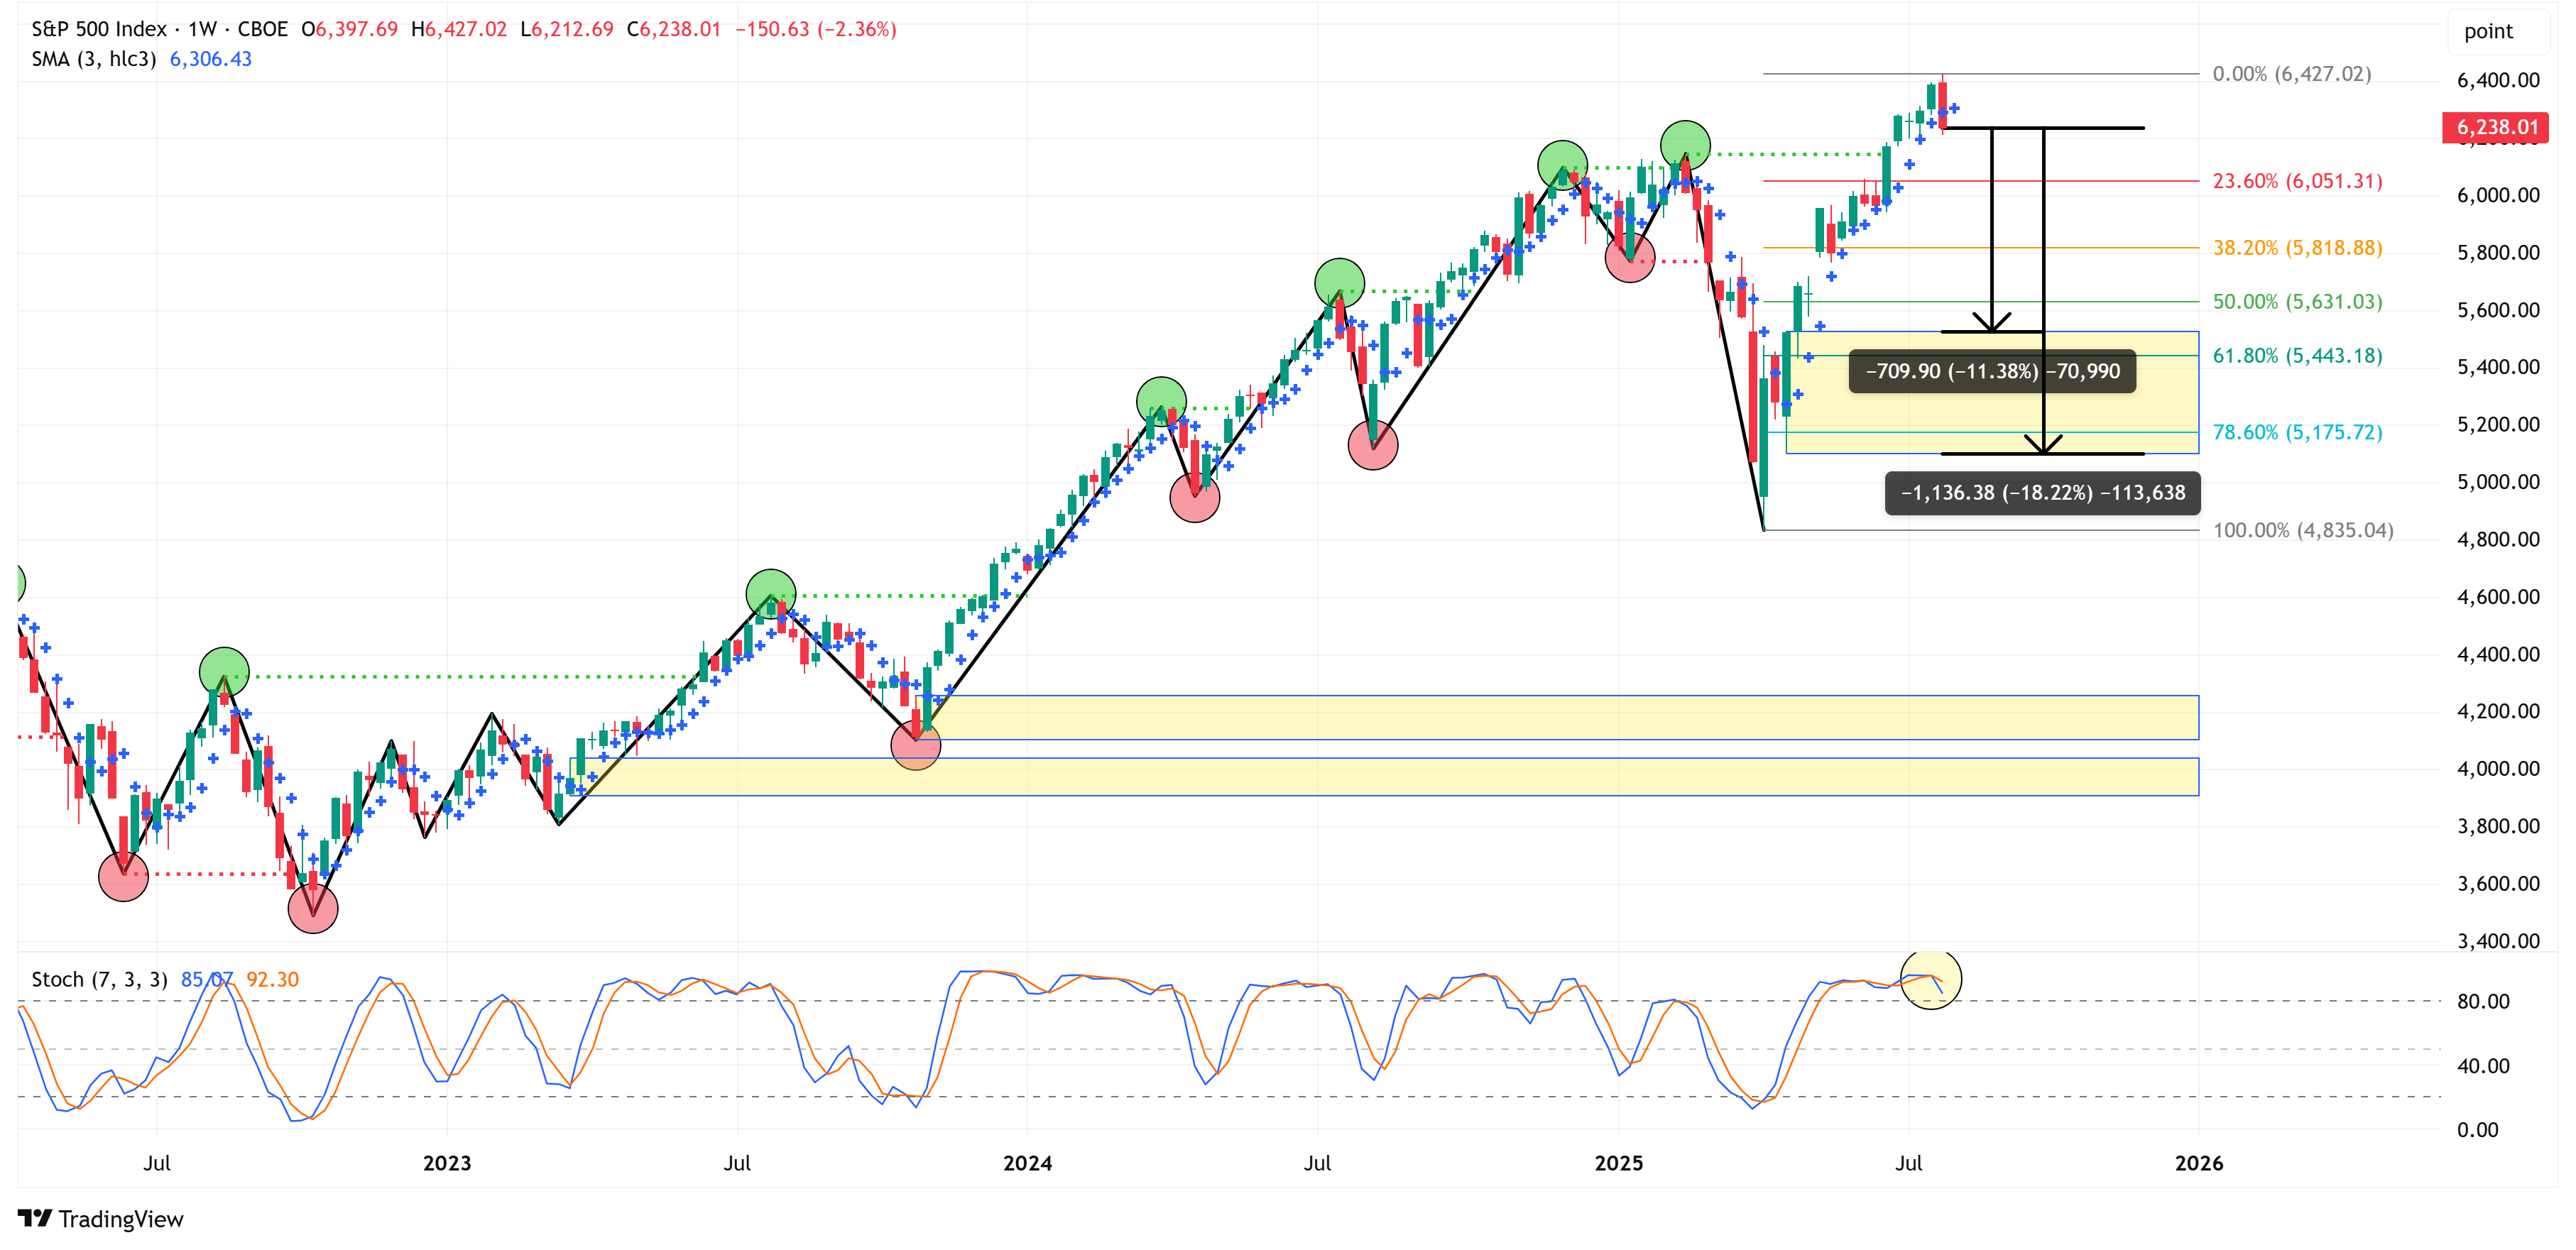Click the green circle near the July 2024 high
Screen dimensions: 2576x1250
pyautogui.click(x=1339, y=283)
